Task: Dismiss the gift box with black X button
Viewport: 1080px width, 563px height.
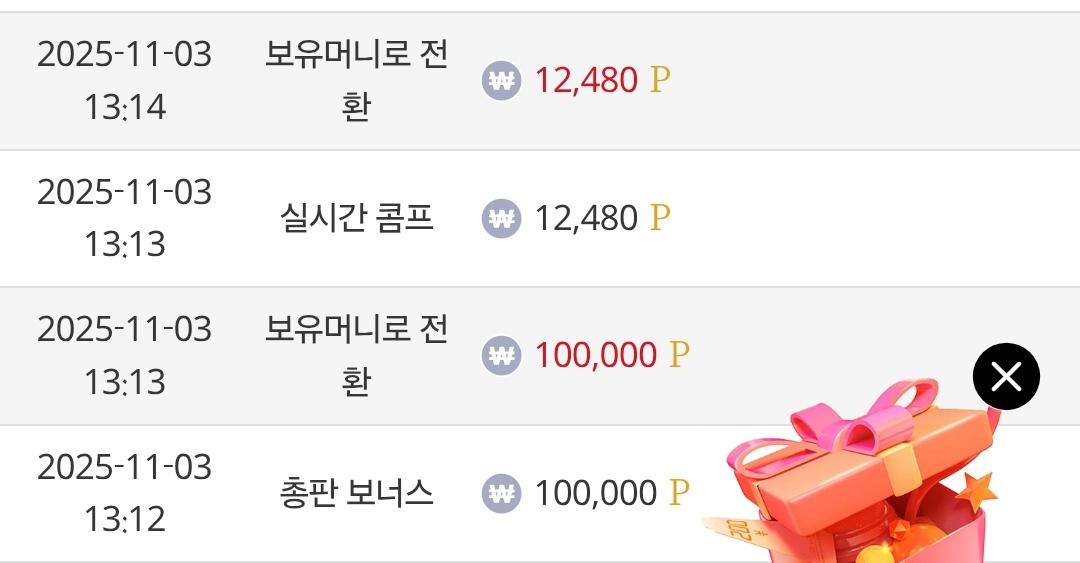Action: tap(1006, 377)
